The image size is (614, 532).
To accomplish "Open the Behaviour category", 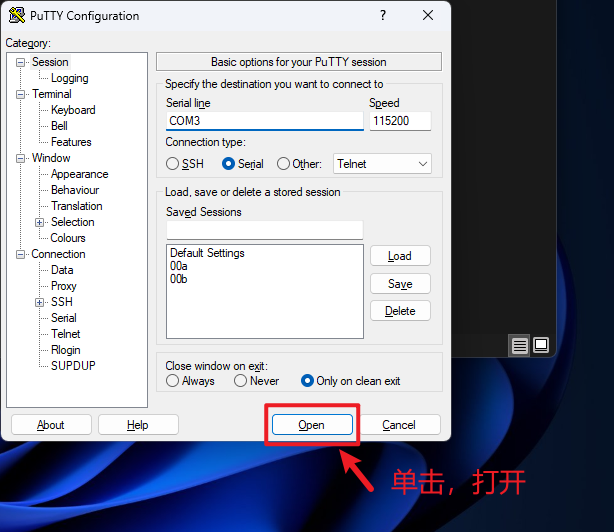I will [75, 190].
